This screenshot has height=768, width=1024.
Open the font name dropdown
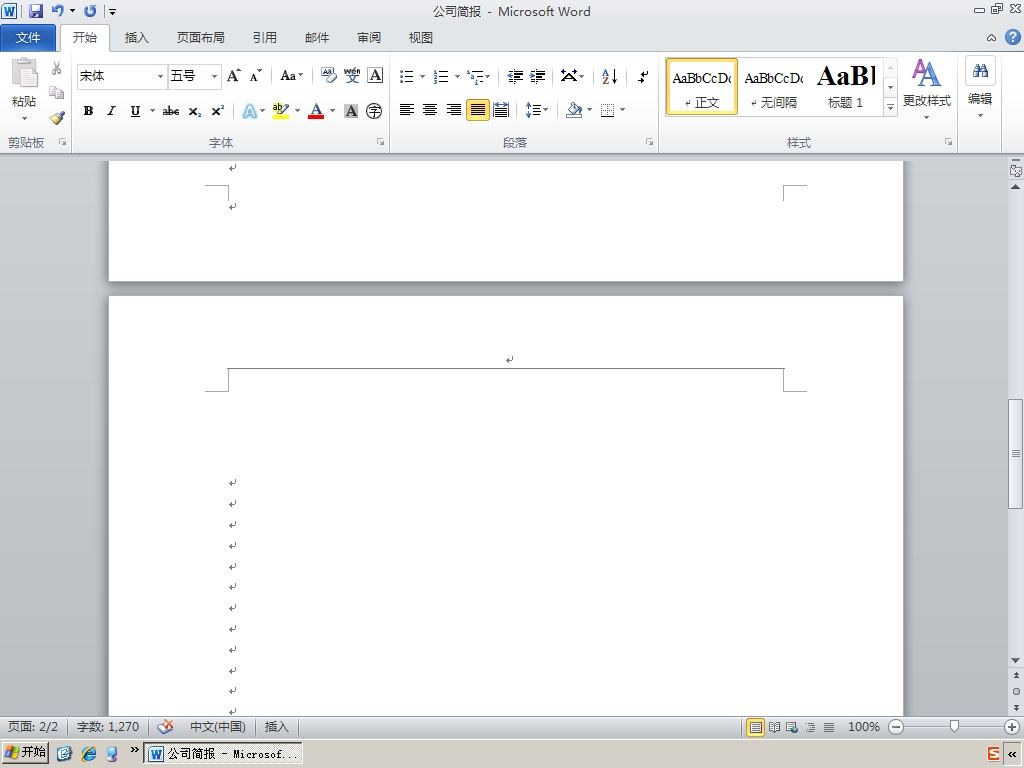[160, 76]
